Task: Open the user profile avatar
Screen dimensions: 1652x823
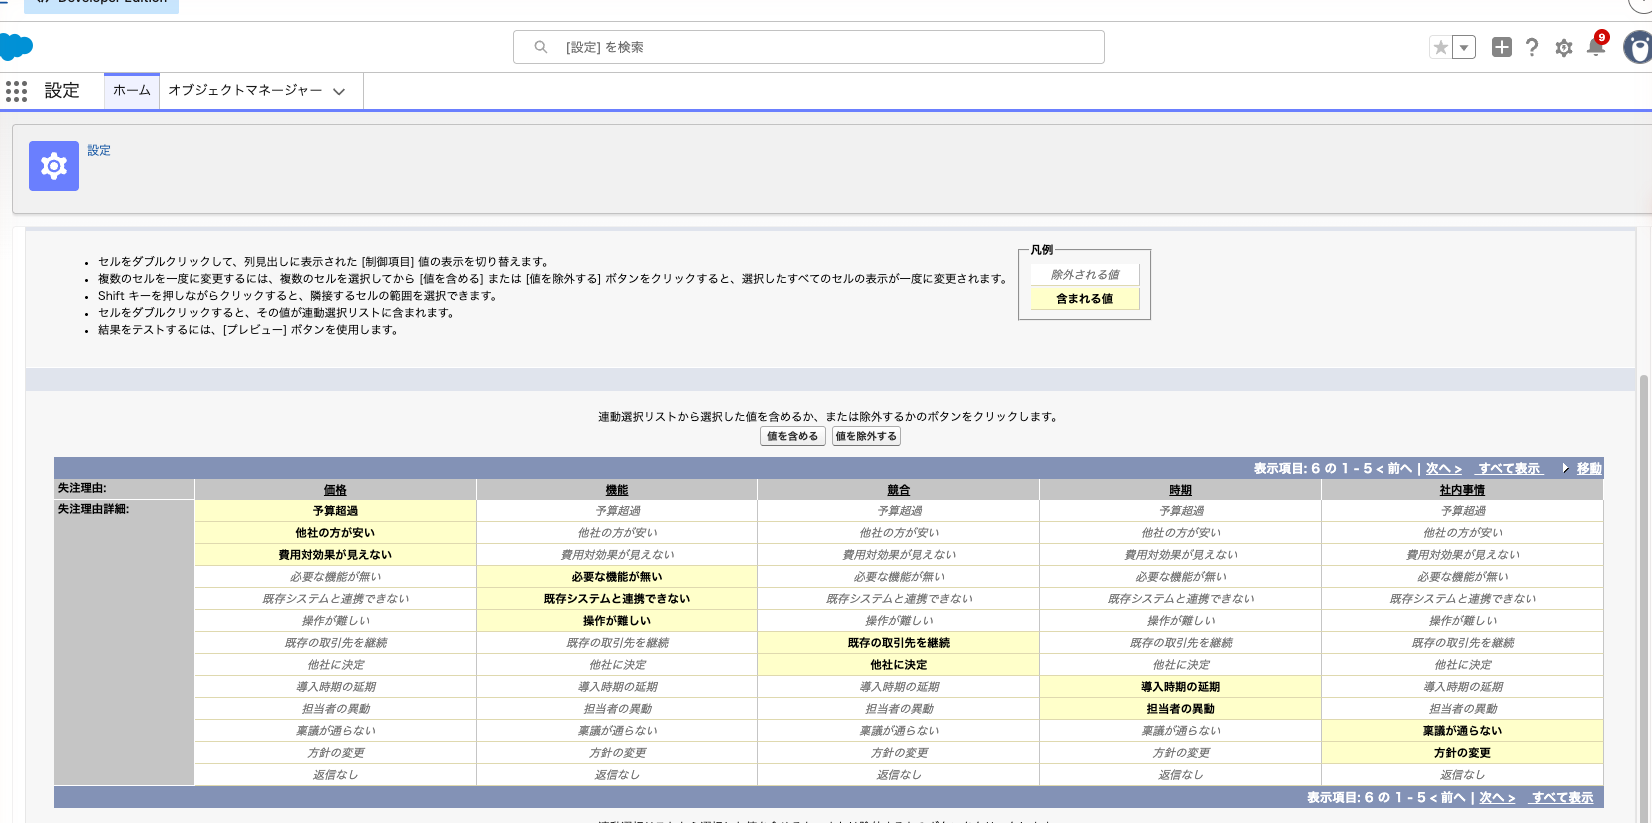Action: click(x=1638, y=47)
